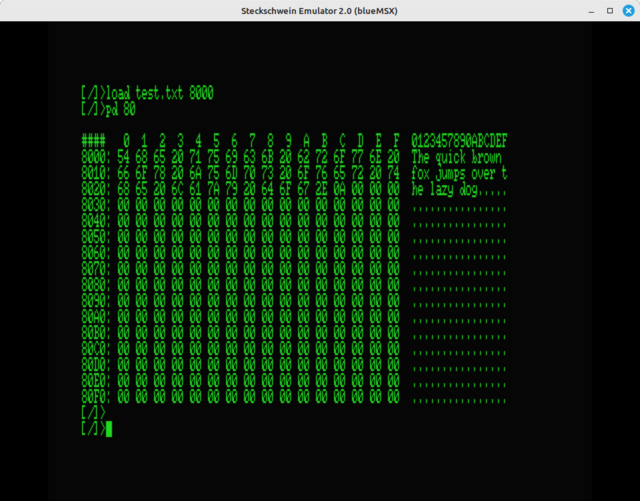Click the empty '[/]>' prompt above the cursor

point(93,412)
